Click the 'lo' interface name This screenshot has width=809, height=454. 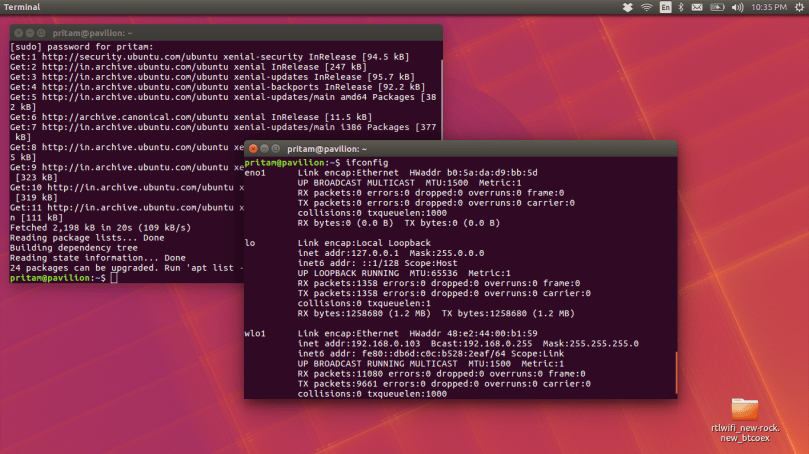pos(250,243)
